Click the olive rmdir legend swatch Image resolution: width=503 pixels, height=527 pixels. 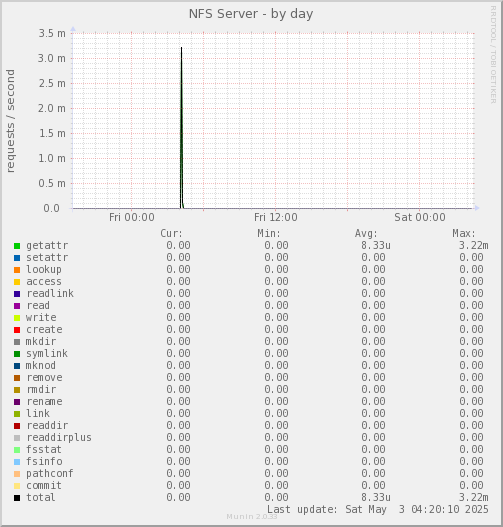(x=17, y=390)
